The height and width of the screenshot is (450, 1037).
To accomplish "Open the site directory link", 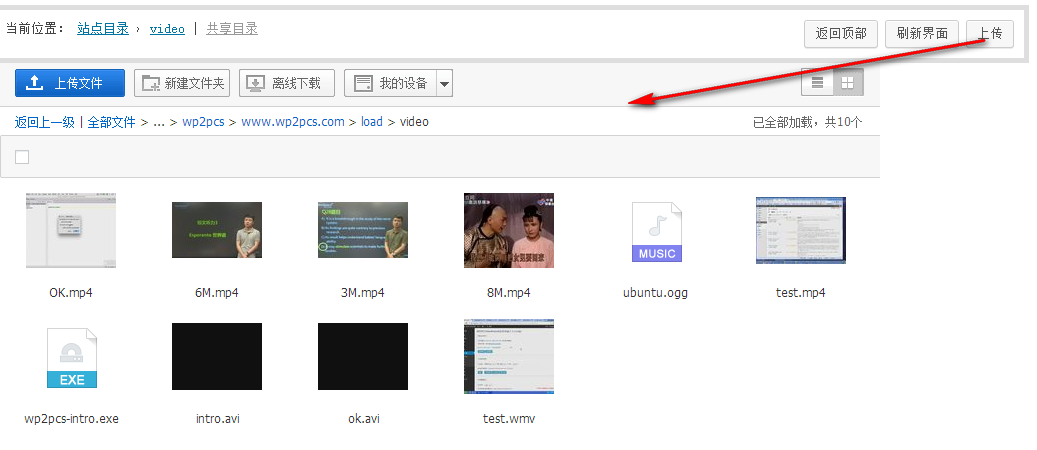I will pos(103,29).
